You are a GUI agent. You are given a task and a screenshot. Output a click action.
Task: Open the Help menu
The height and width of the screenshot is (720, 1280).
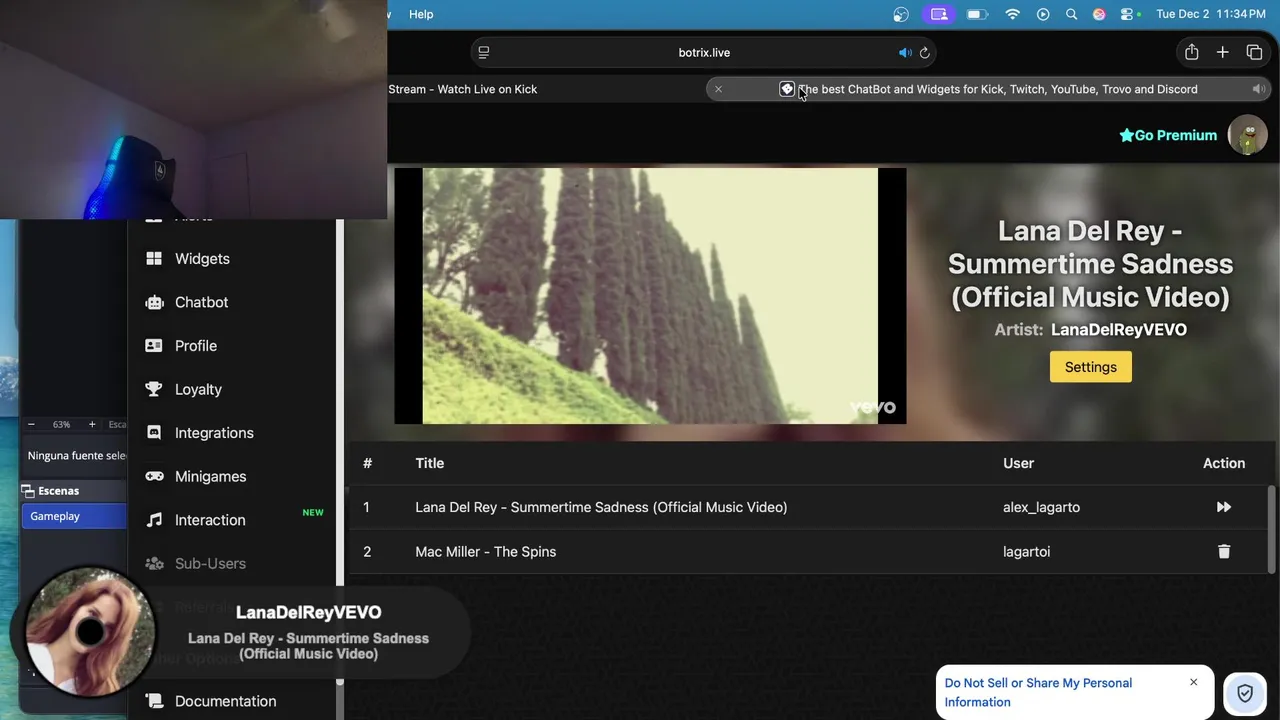(421, 14)
